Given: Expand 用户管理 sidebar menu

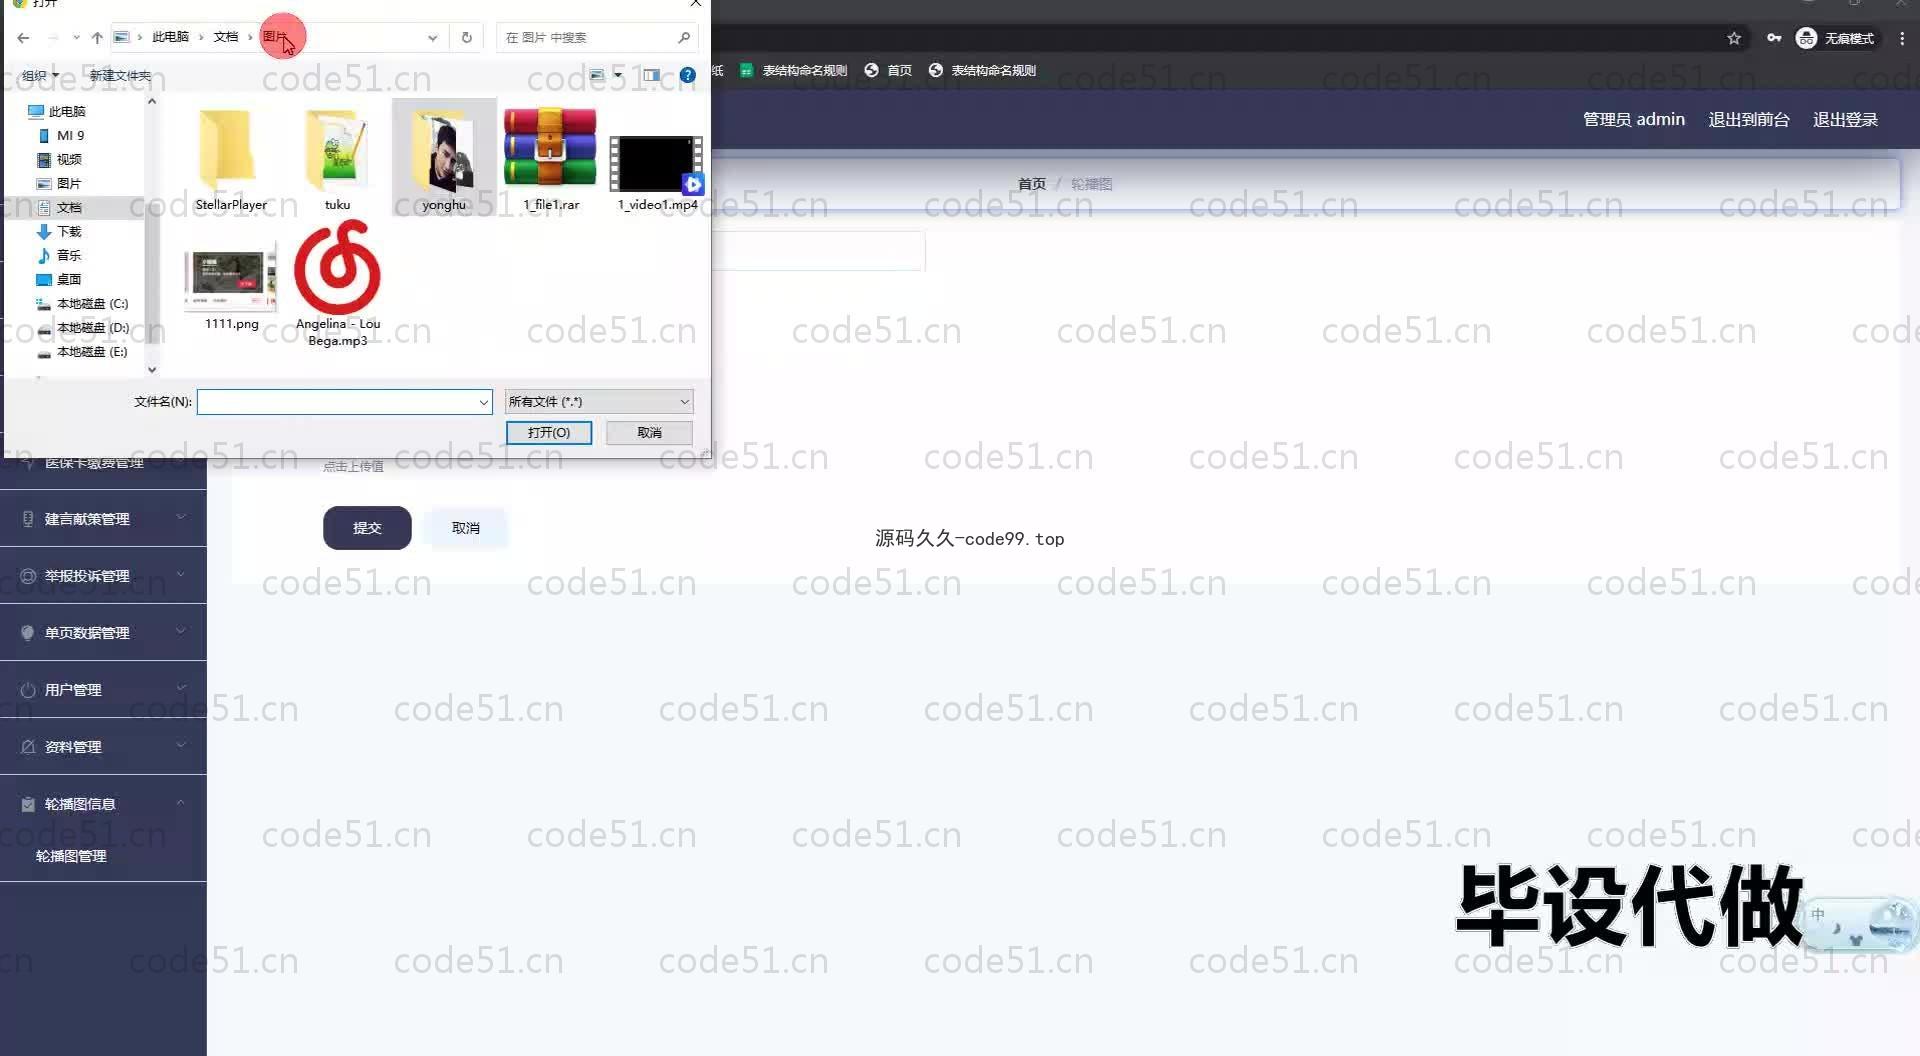Looking at the screenshot, I should [103, 689].
